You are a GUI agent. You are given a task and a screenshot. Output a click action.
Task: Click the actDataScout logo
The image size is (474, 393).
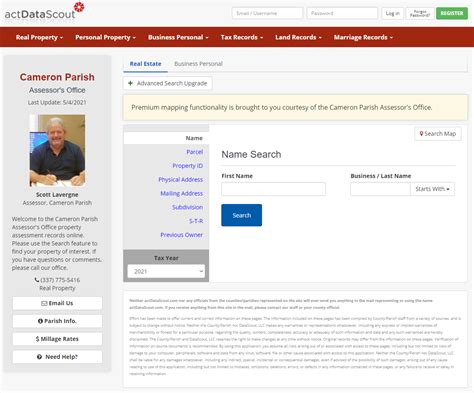coord(44,11)
